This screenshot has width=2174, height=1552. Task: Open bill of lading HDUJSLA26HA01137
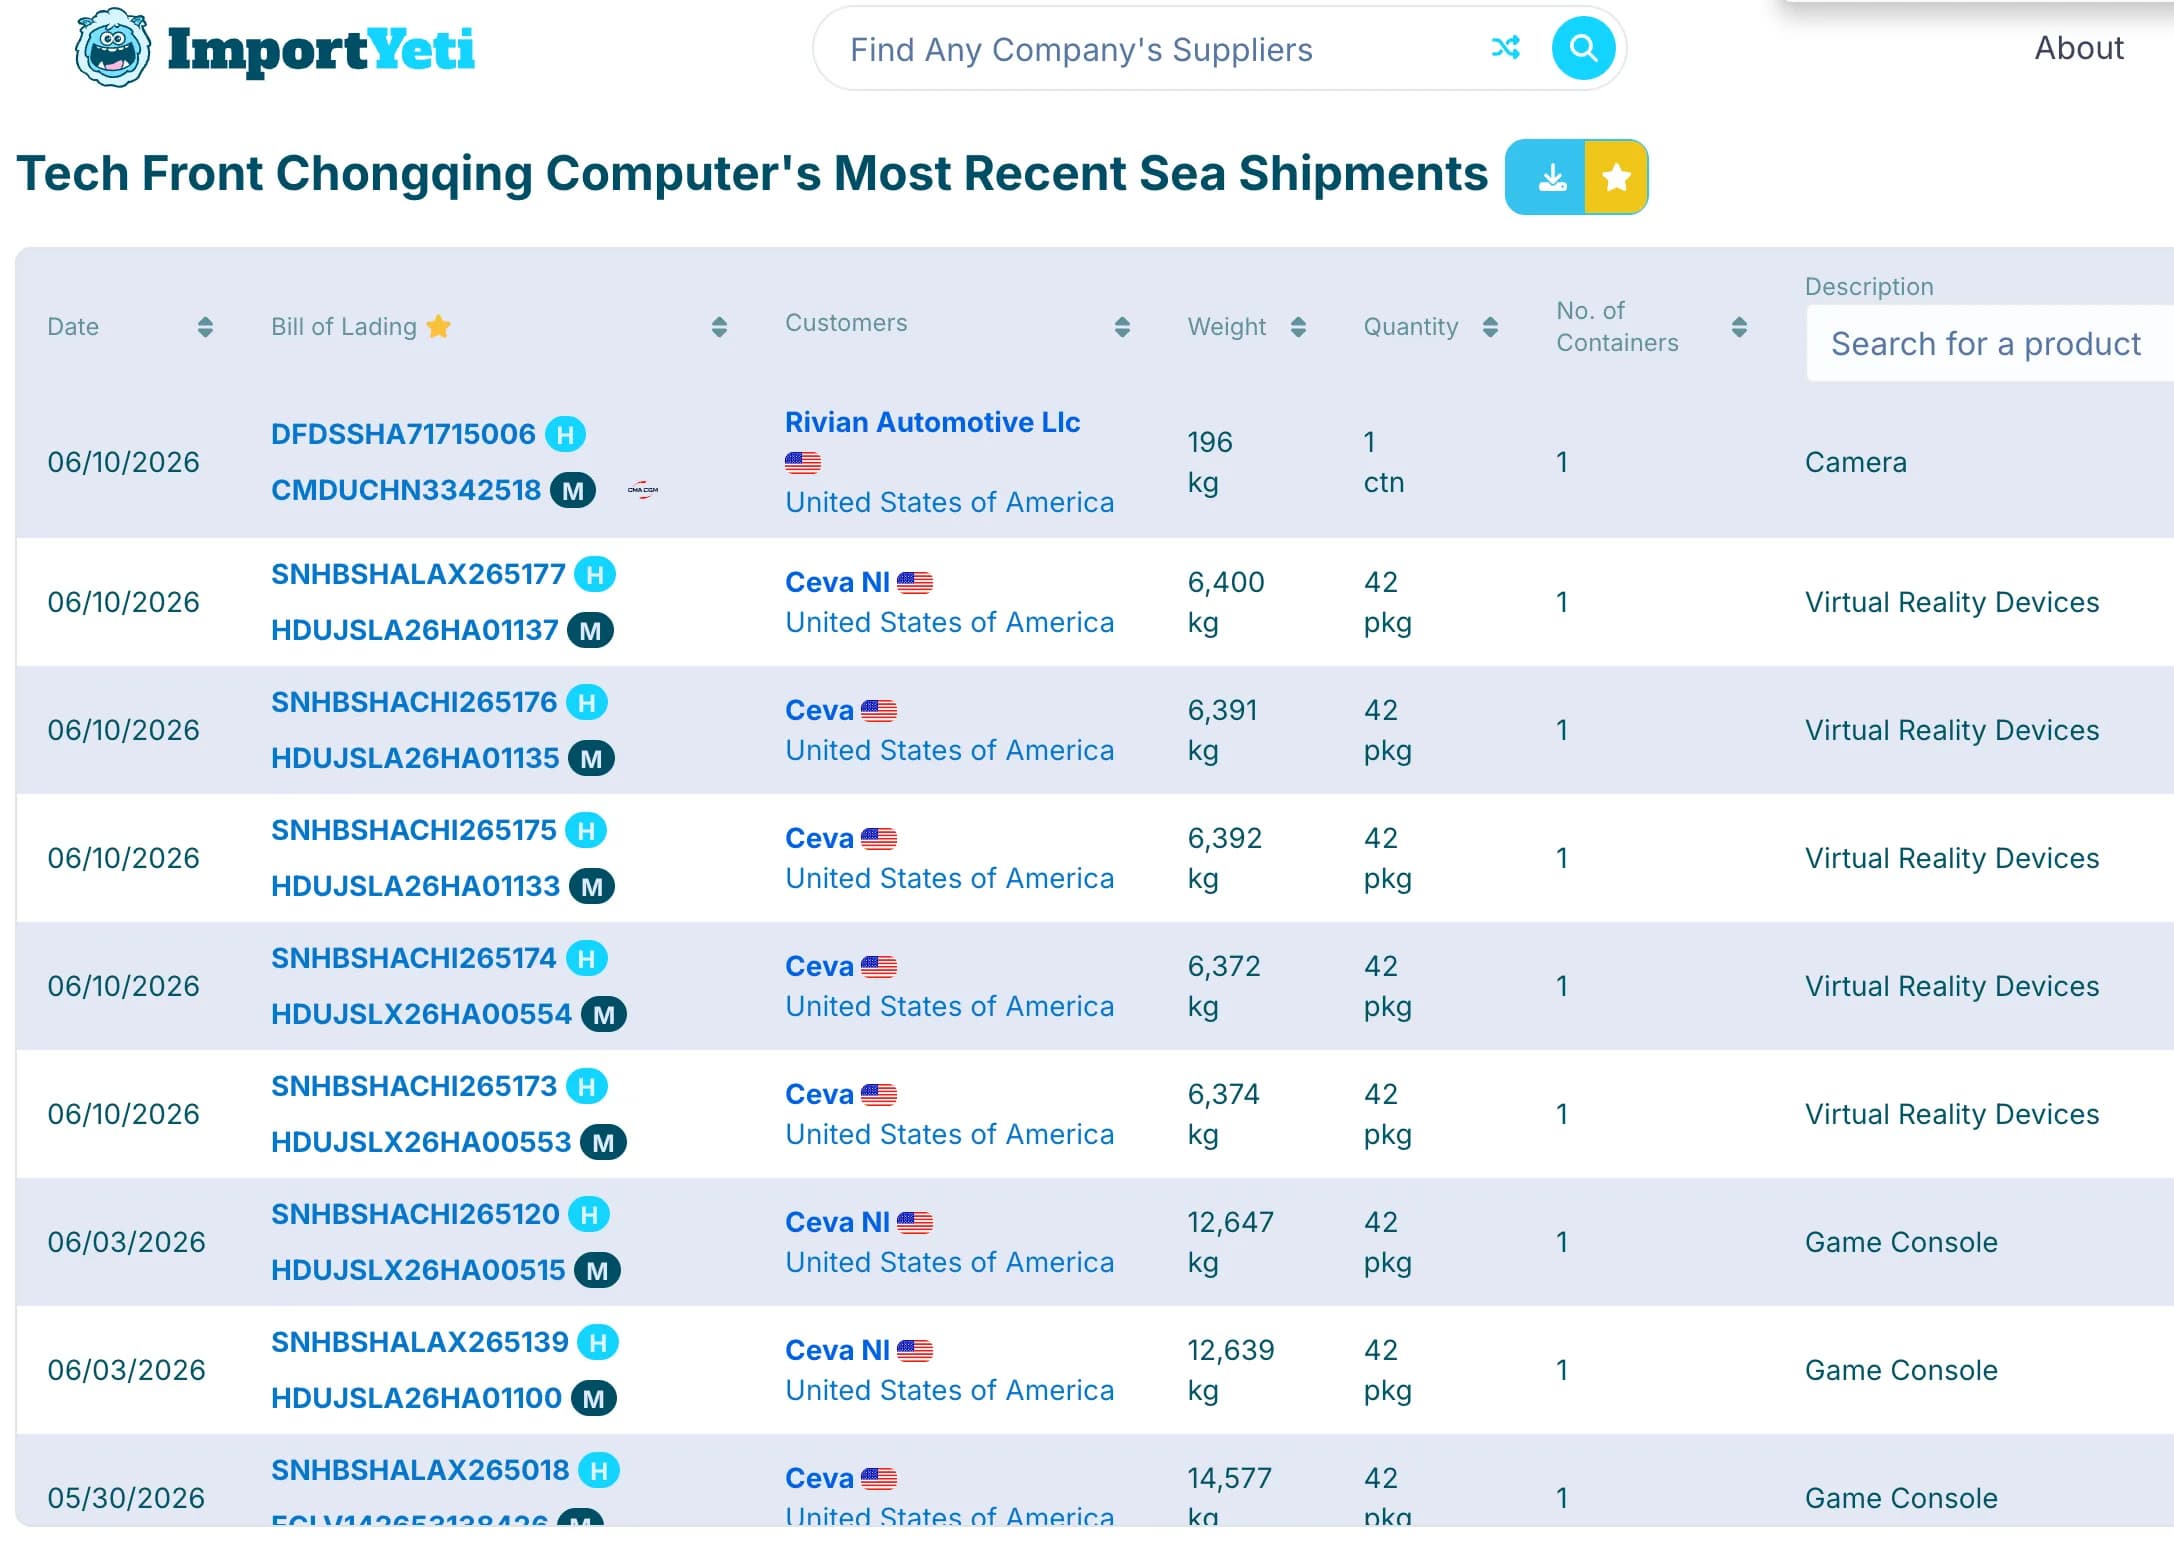click(414, 630)
